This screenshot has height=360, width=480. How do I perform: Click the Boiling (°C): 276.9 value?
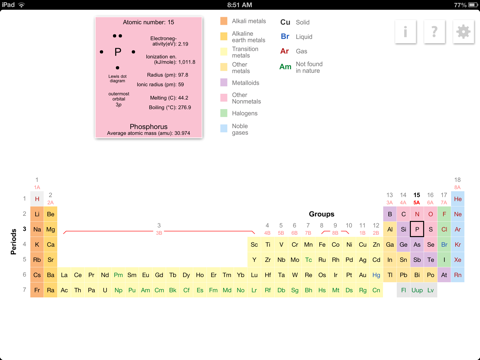point(170,107)
